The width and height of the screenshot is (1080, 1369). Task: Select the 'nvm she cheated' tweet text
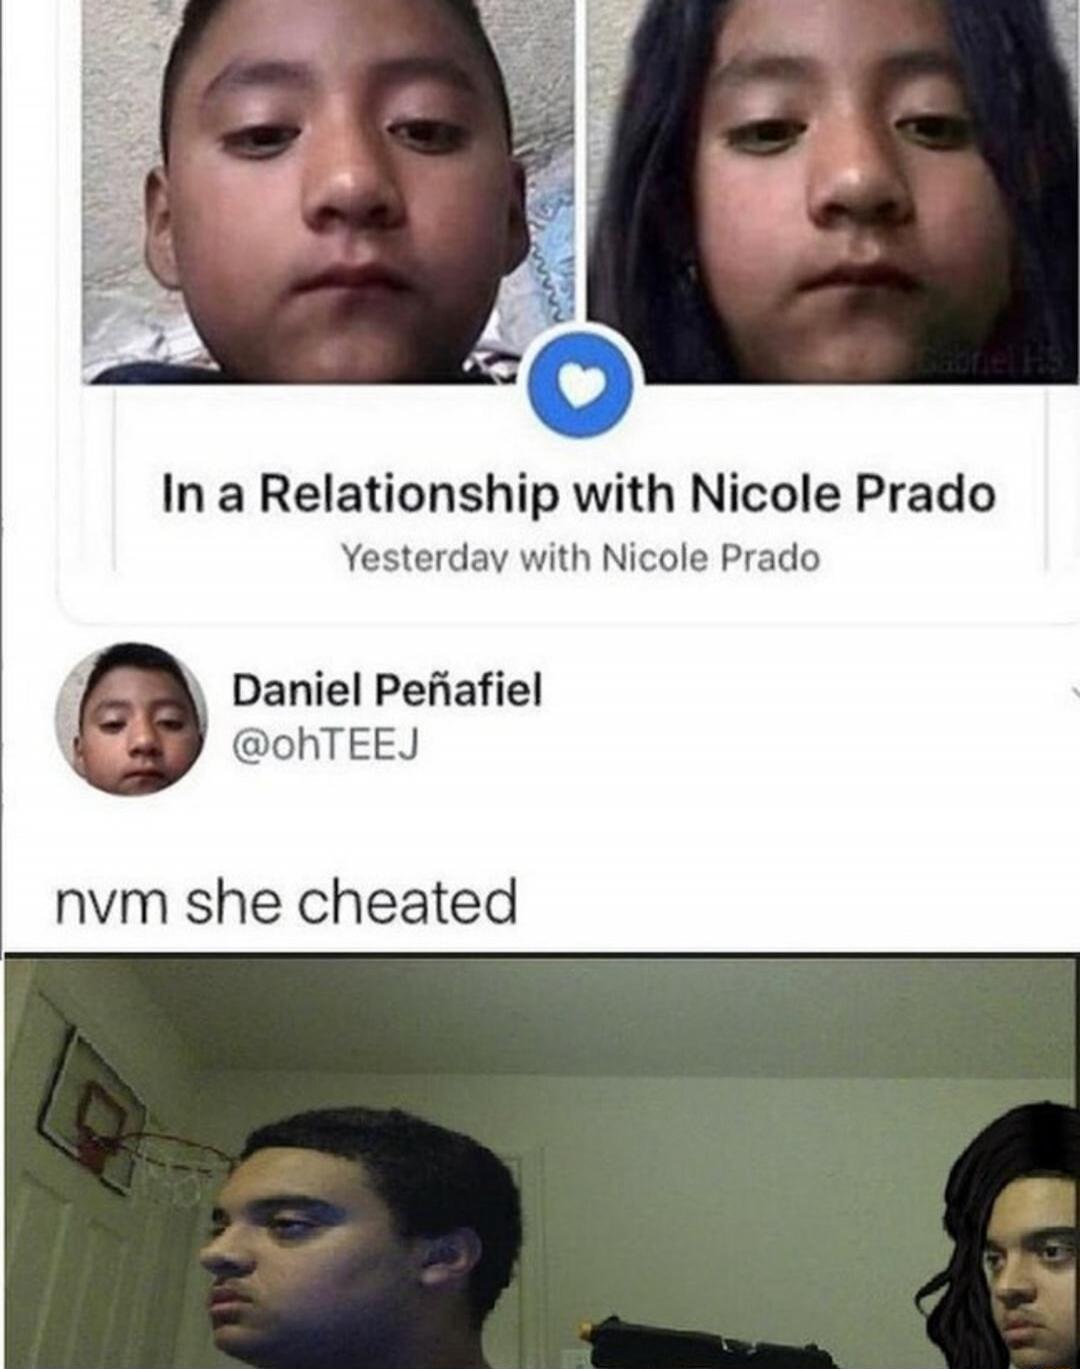click(286, 901)
